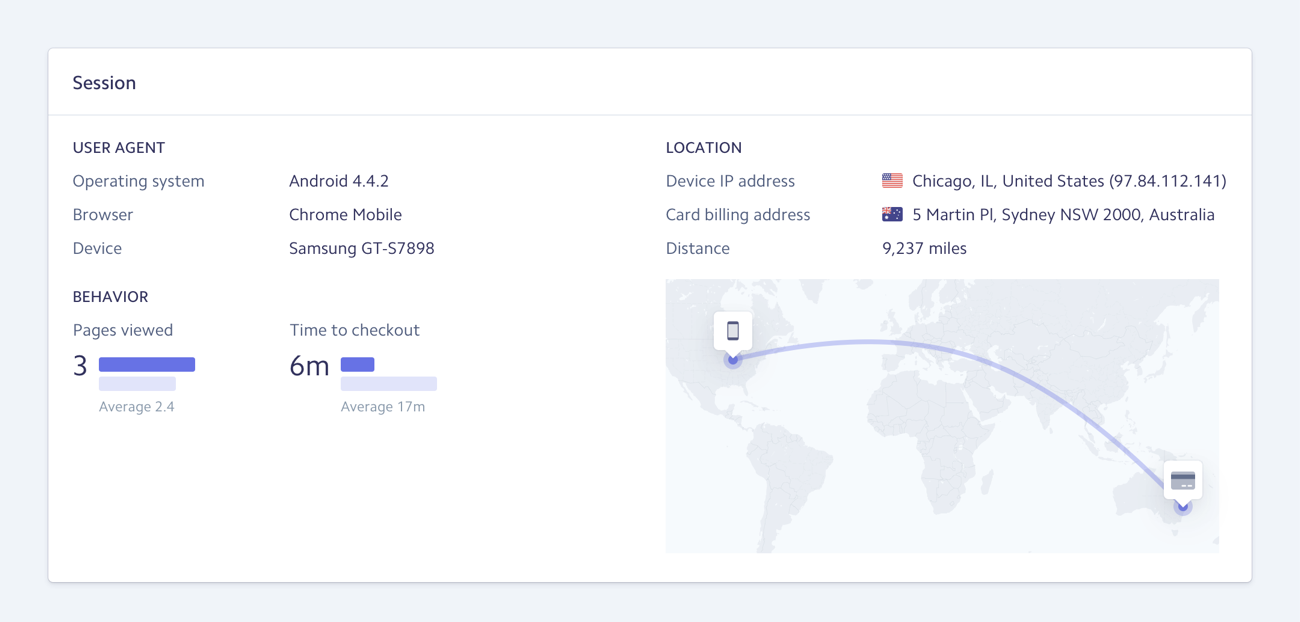Select the BEHAVIOR heading
This screenshot has height=622, width=1300.
110,297
